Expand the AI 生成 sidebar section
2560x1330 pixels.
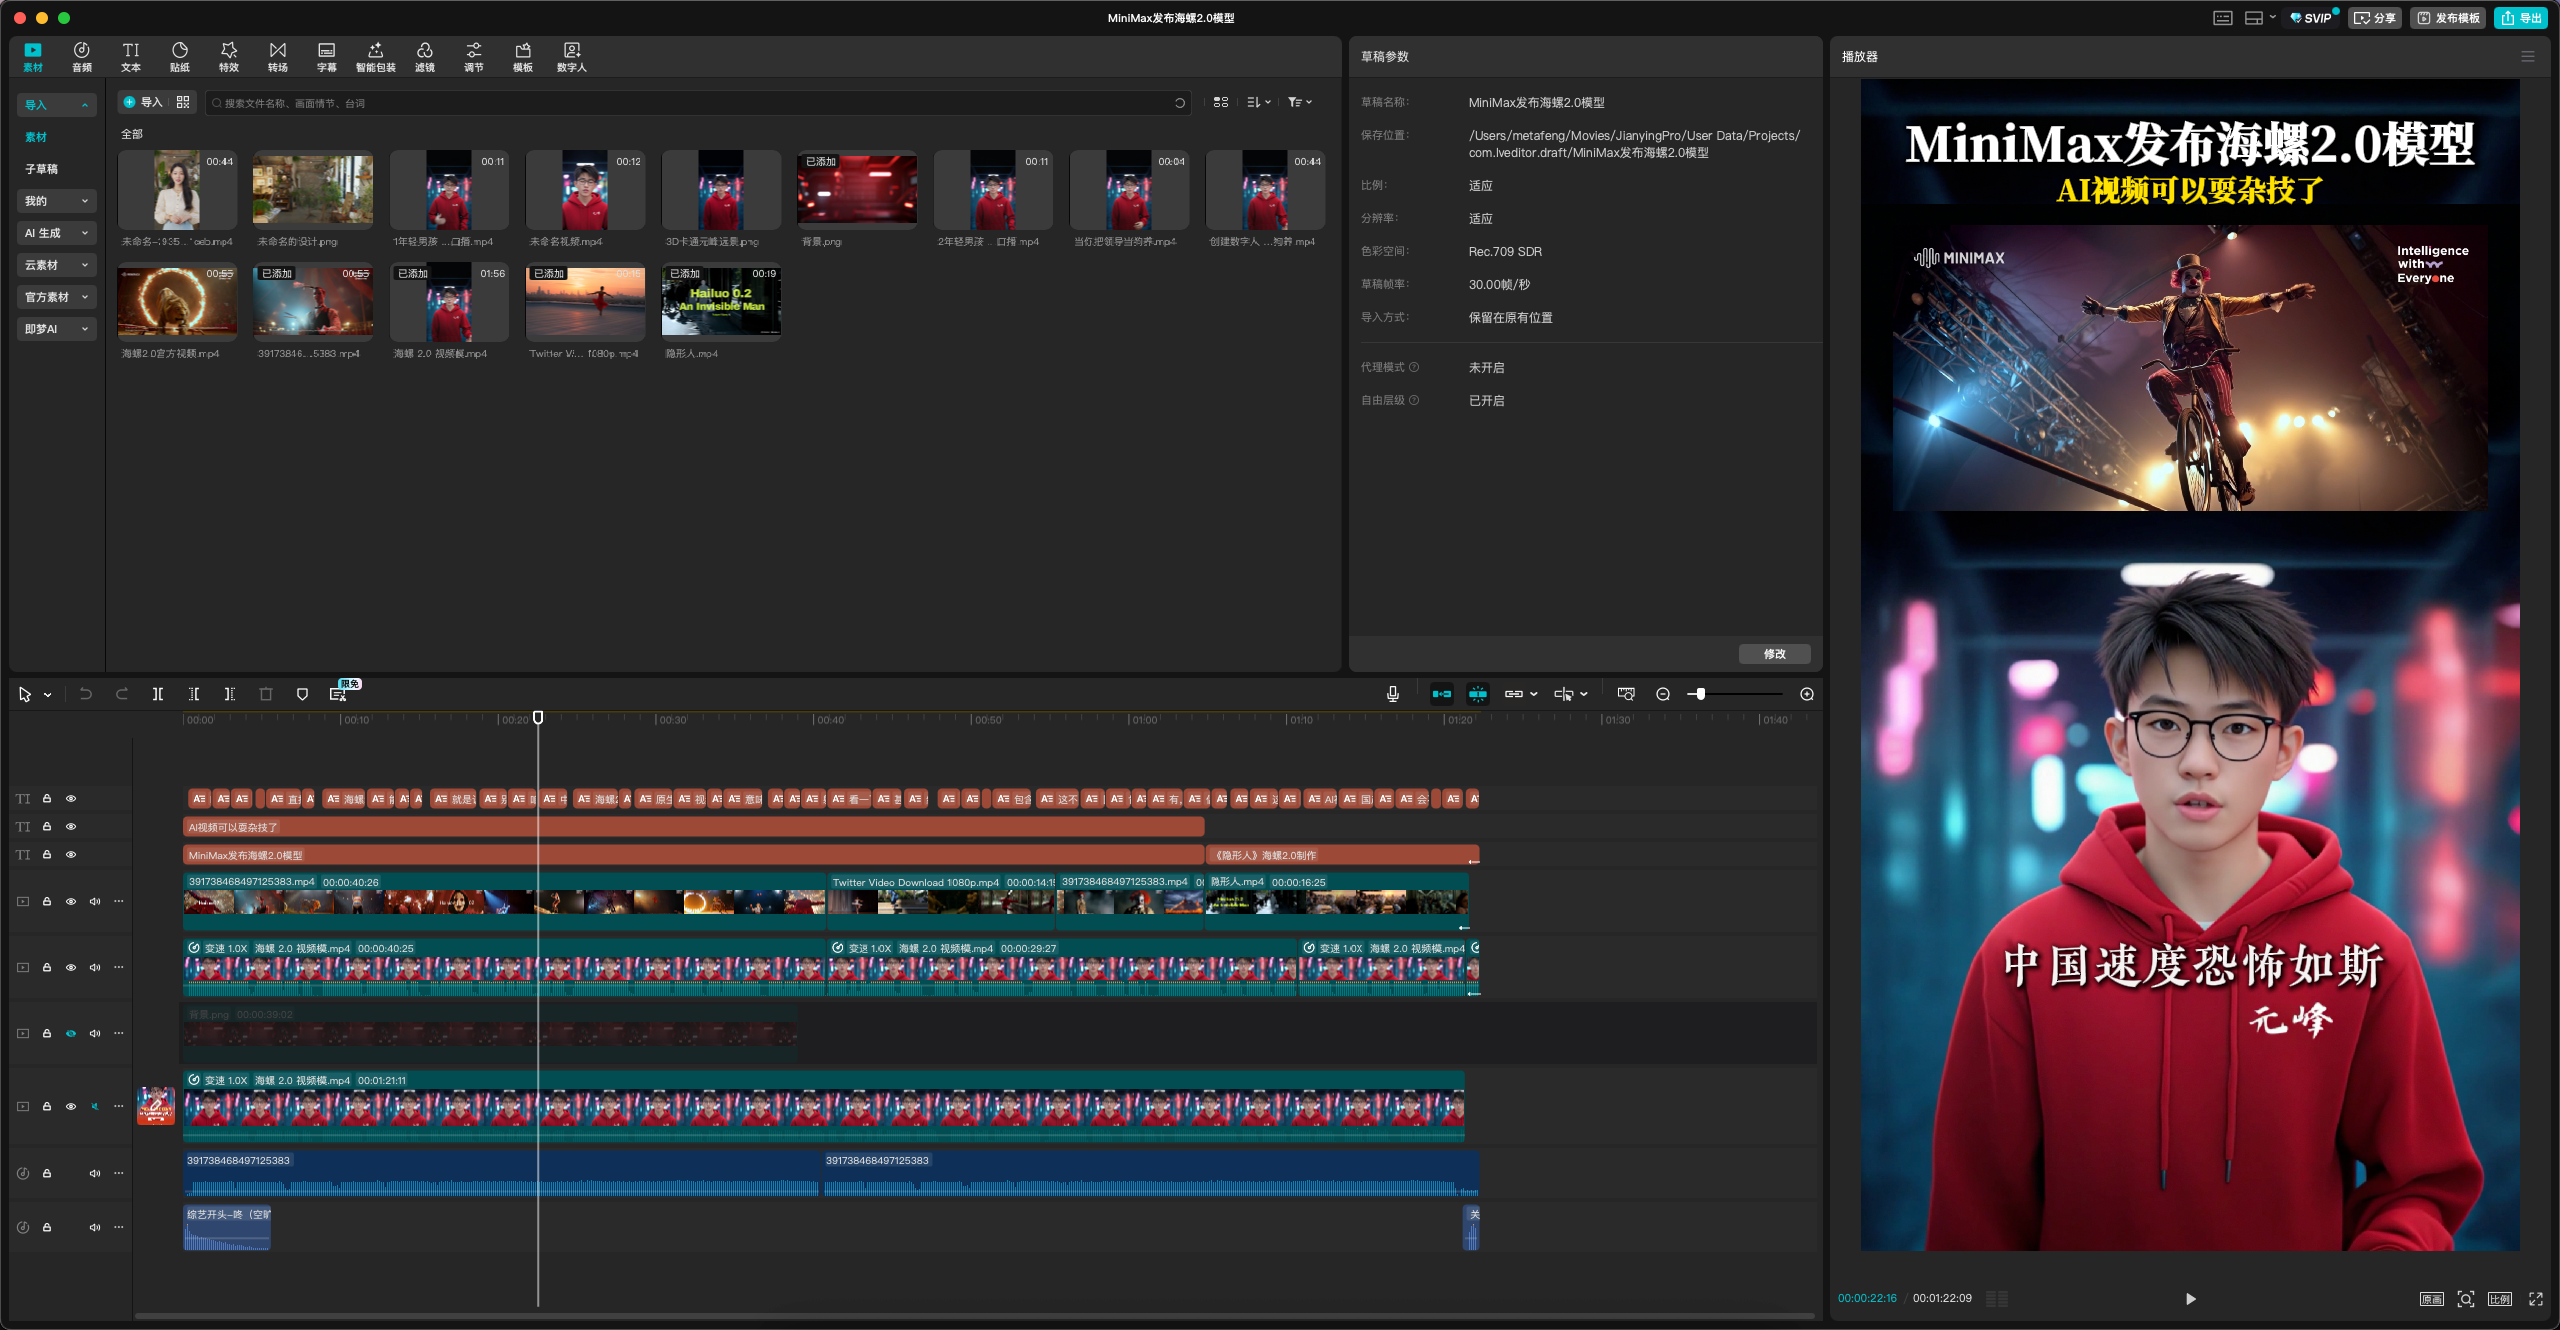point(57,233)
